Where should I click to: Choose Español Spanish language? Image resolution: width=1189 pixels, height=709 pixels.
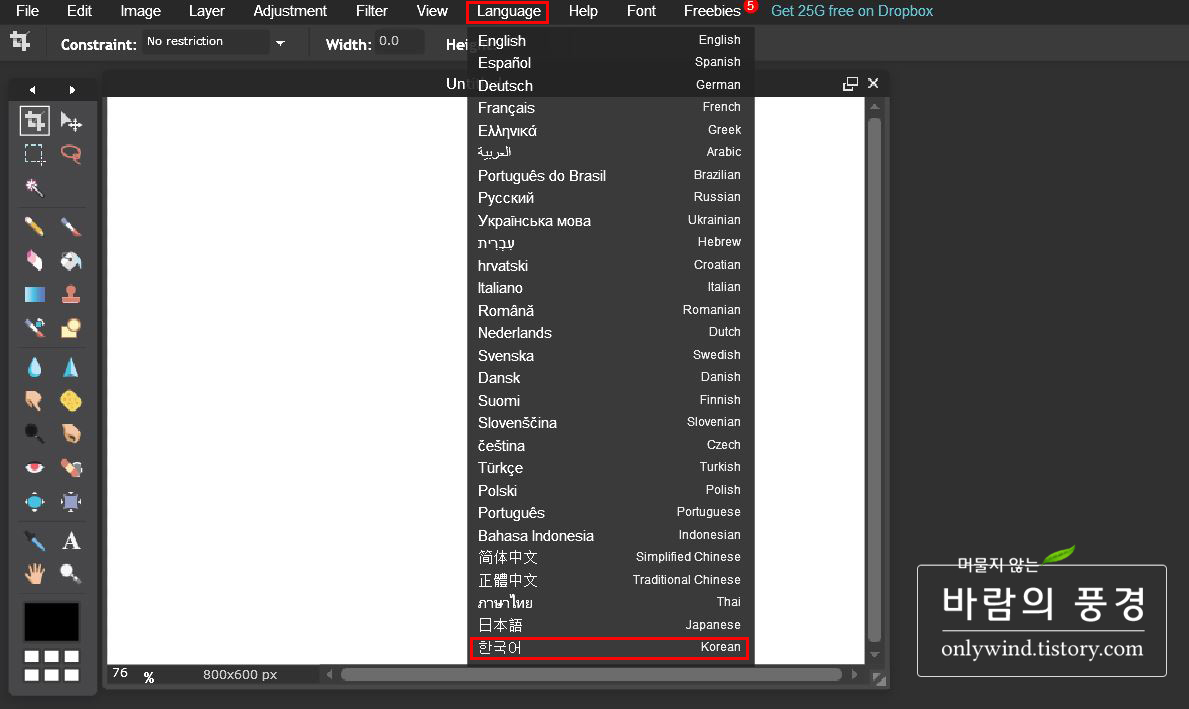[x=609, y=62]
